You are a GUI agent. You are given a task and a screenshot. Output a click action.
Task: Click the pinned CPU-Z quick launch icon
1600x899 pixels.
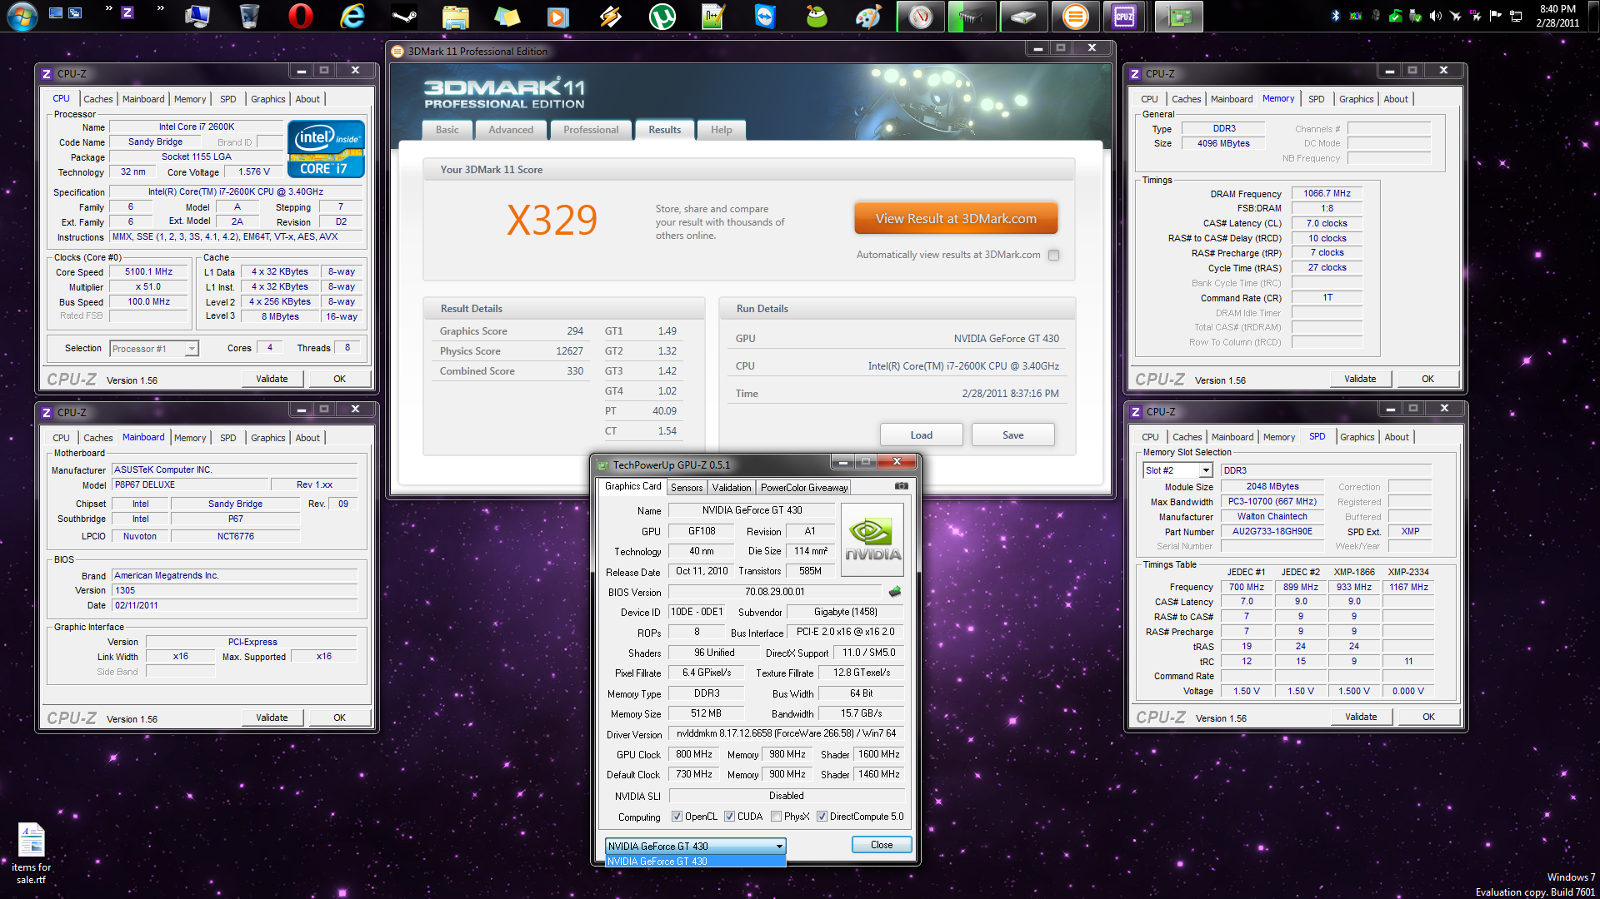pyautogui.click(x=127, y=12)
